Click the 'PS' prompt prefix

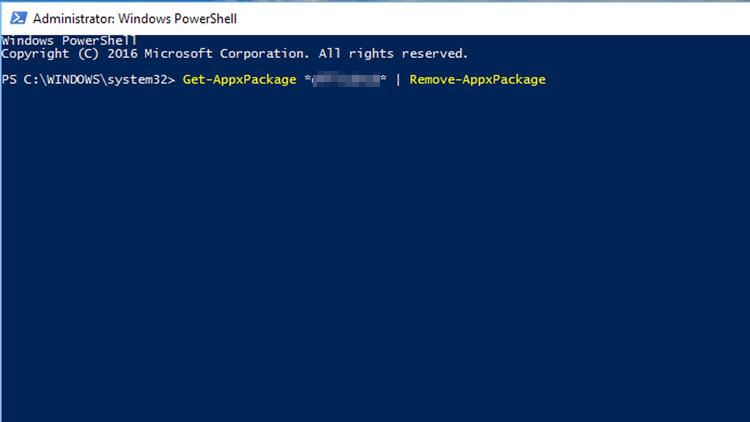point(9,79)
